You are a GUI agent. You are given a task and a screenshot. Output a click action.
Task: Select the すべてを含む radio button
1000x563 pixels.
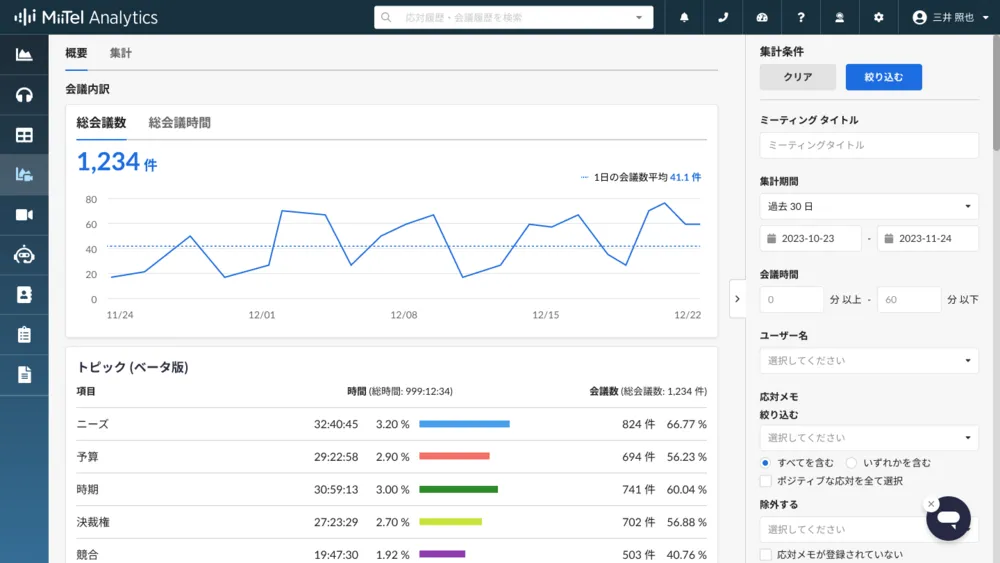tap(766, 463)
